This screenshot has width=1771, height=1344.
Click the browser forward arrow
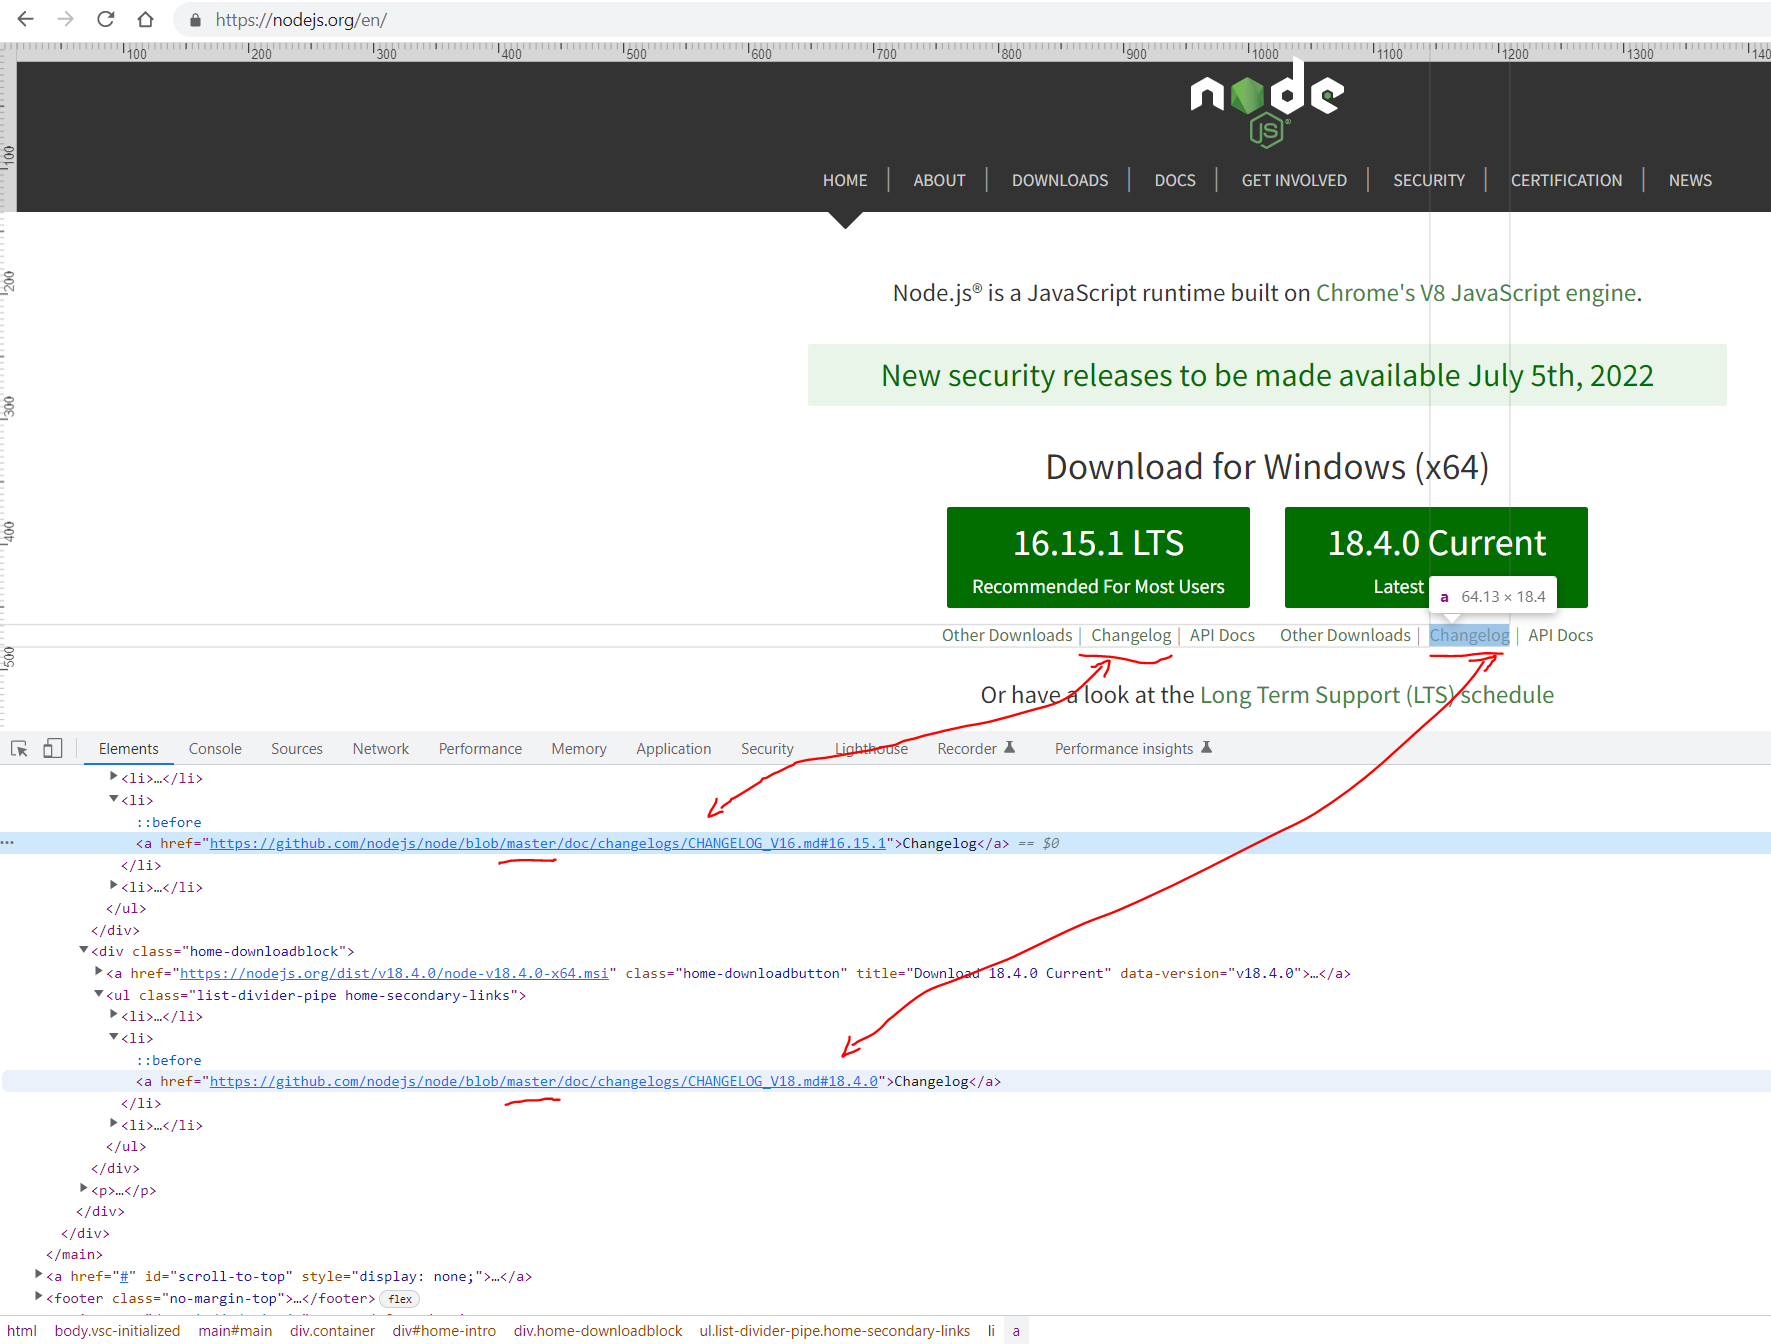point(65,19)
